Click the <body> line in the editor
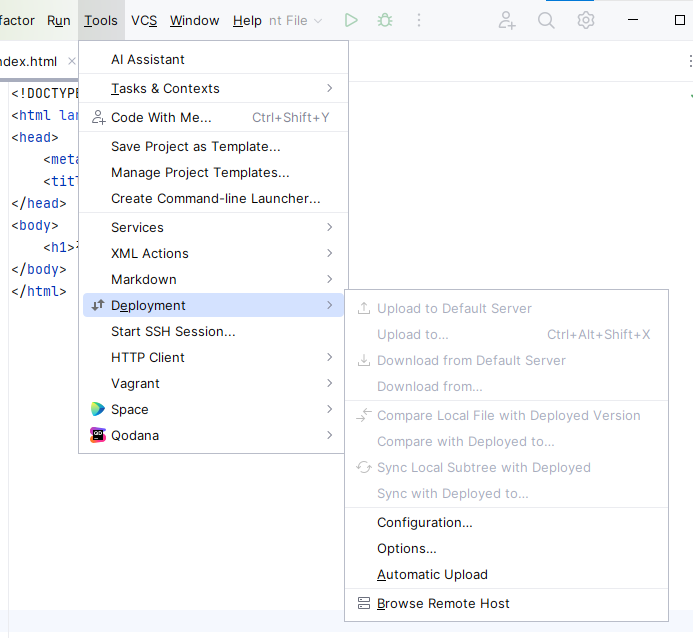This screenshot has width=693, height=638. pos(35,225)
